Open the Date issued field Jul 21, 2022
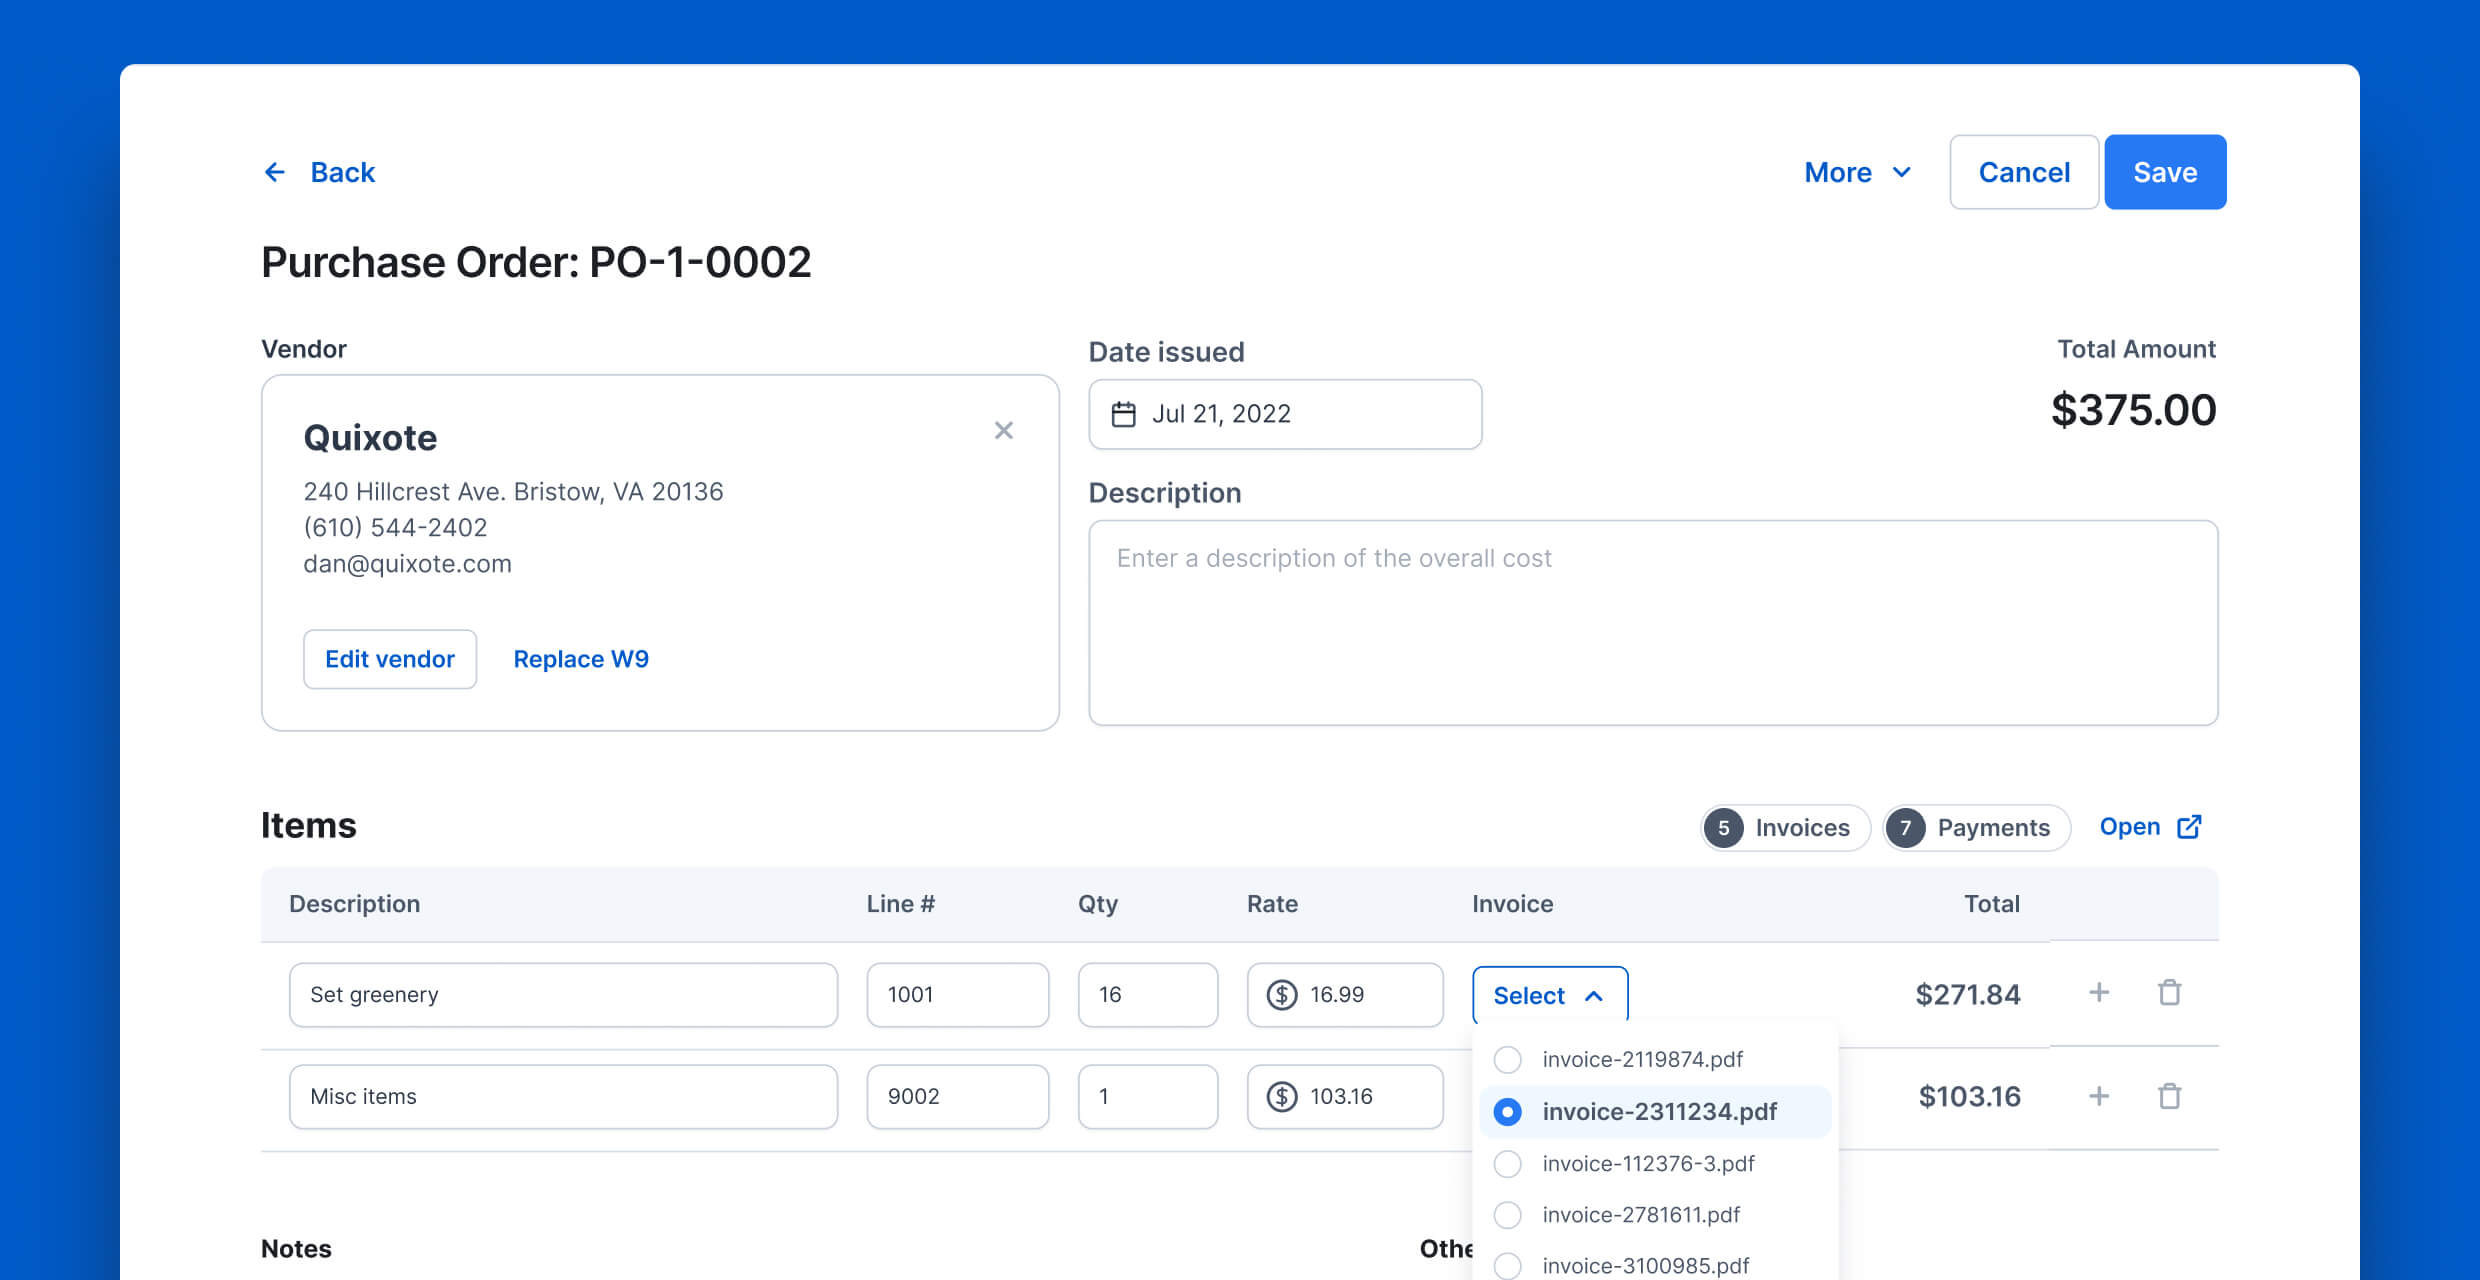This screenshot has width=2480, height=1280. (x=1285, y=414)
